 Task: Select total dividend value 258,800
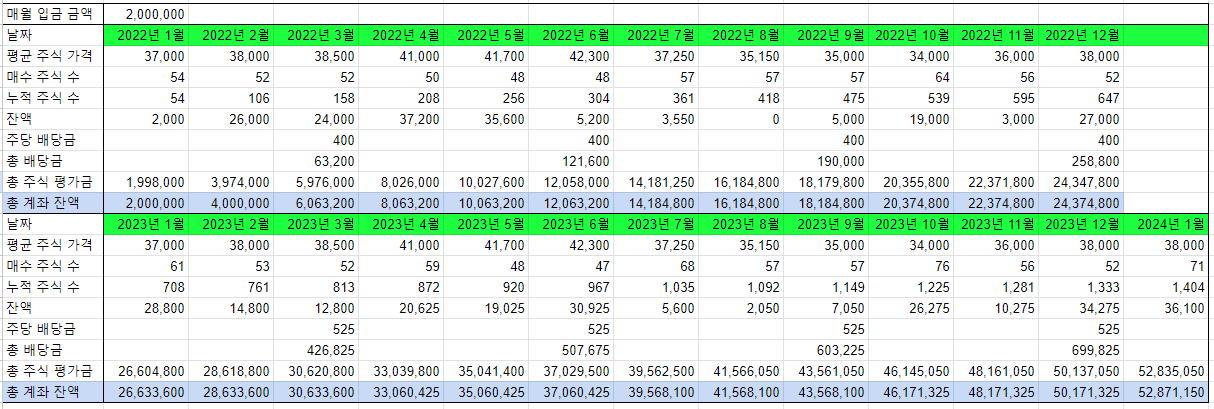coord(1081,161)
